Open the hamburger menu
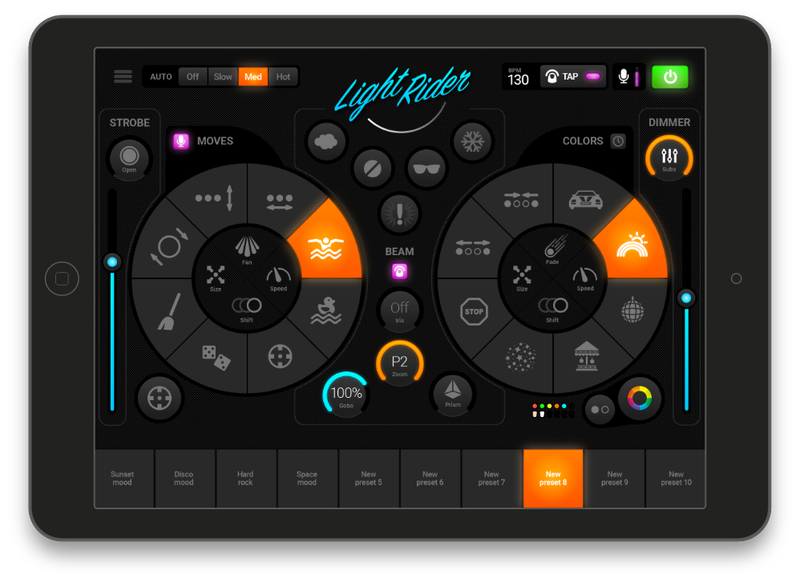The image size is (800, 584). click(x=123, y=77)
